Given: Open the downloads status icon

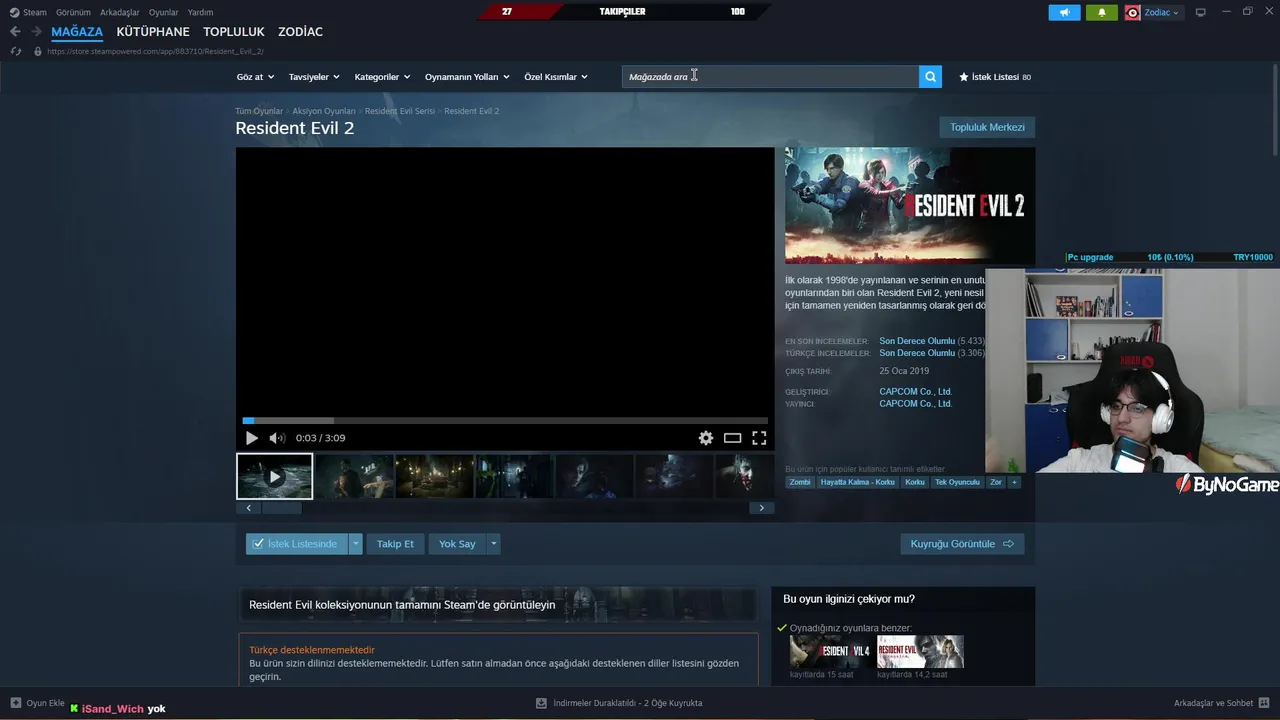Looking at the screenshot, I should 541,703.
